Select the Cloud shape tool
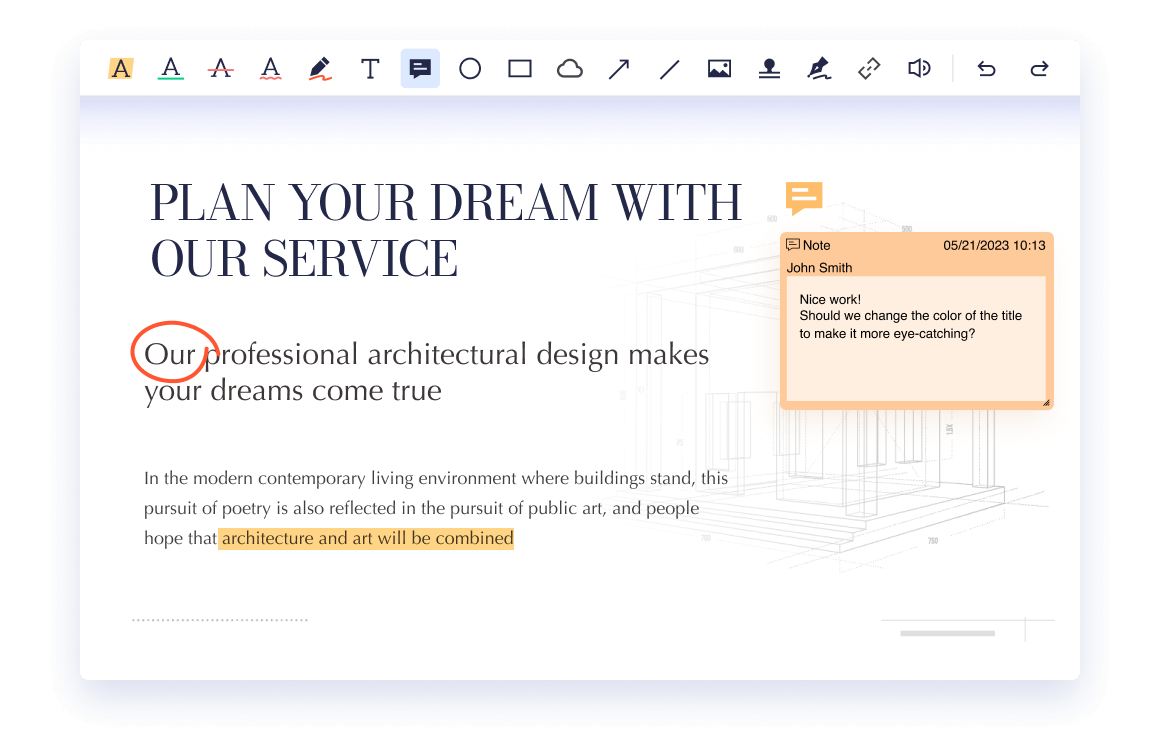The height and width of the screenshot is (740, 1160). (570, 69)
